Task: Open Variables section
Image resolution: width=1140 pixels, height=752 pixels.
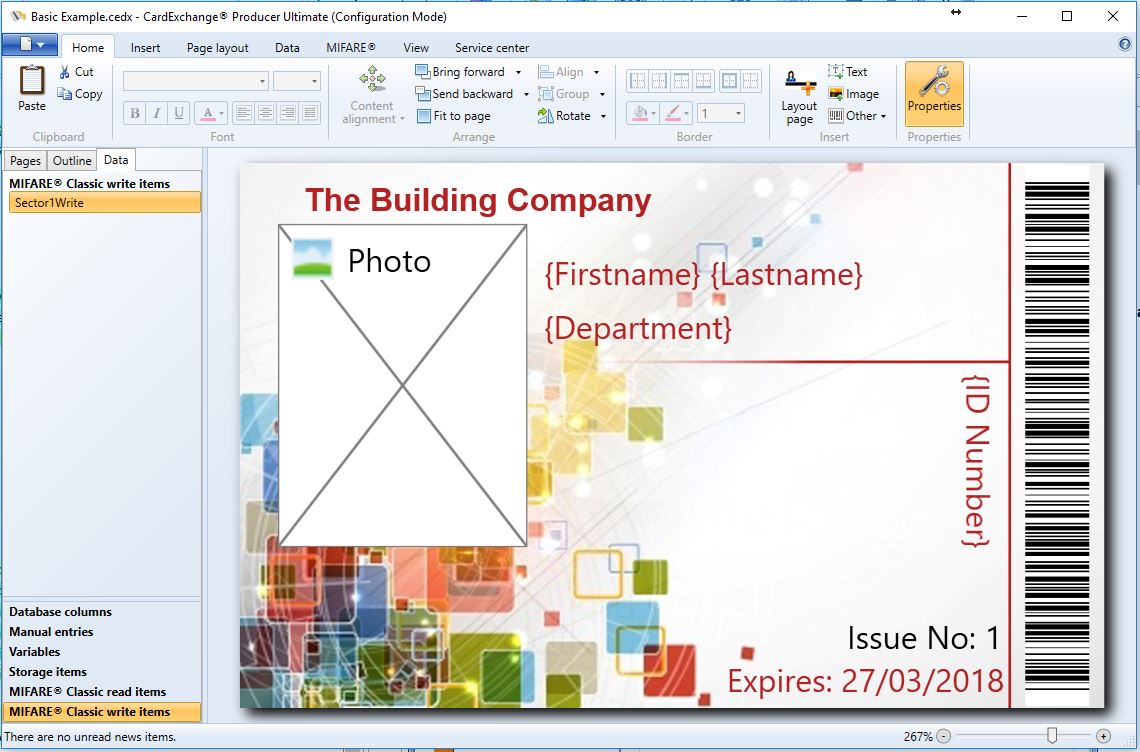Action: [34, 652]
